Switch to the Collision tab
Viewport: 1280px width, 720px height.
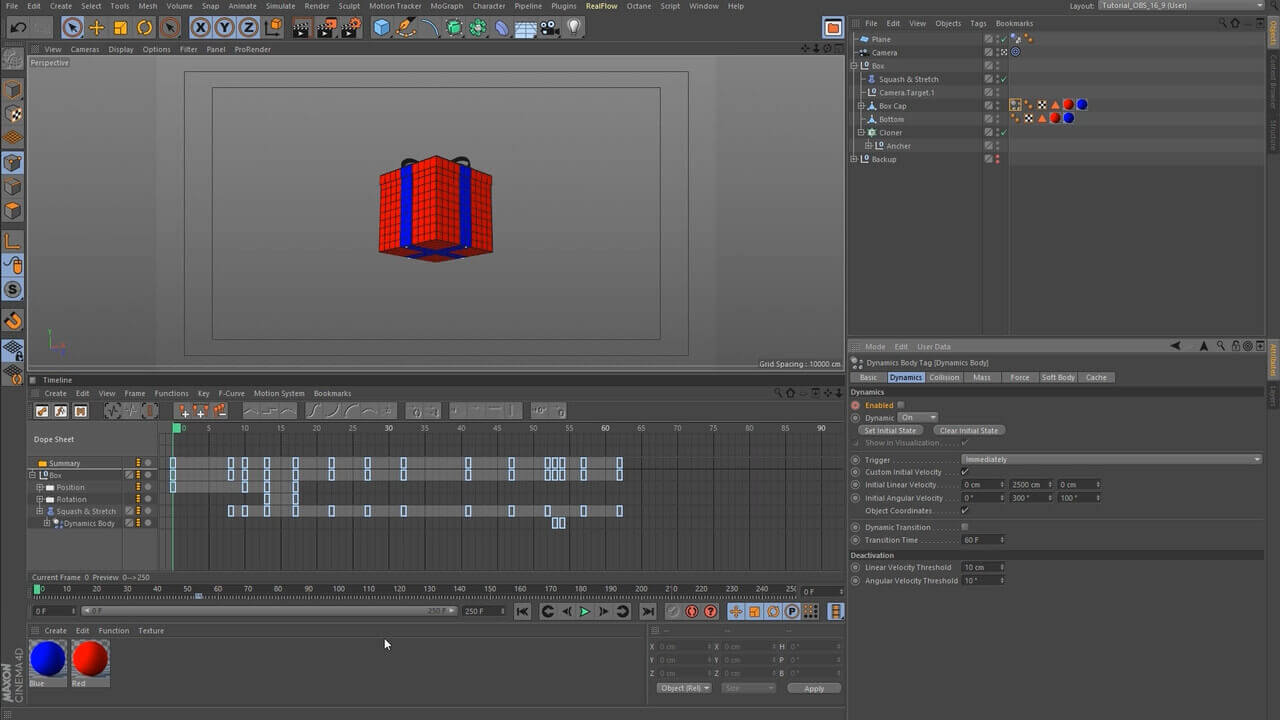[x=943, y=378]
